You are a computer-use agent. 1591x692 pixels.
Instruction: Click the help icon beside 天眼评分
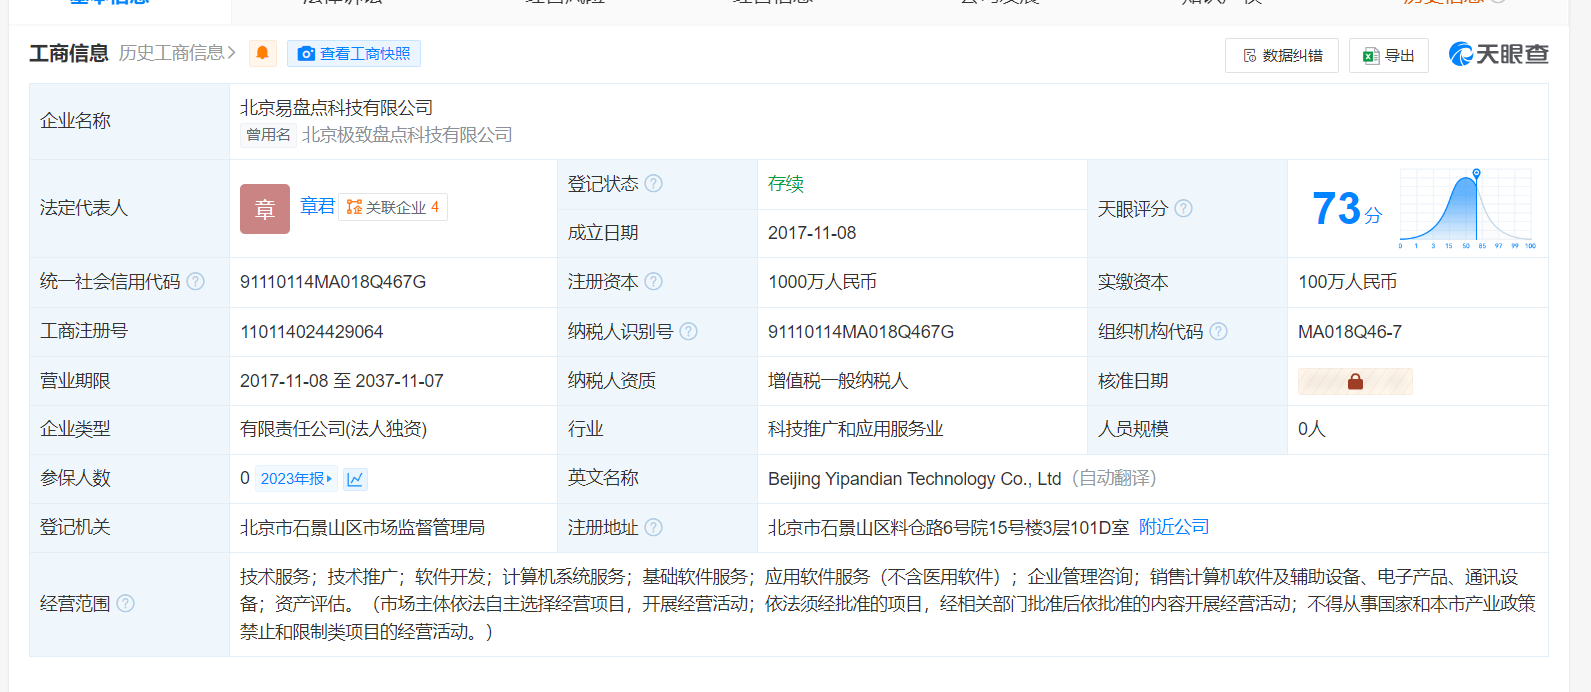coord(1183,208)
